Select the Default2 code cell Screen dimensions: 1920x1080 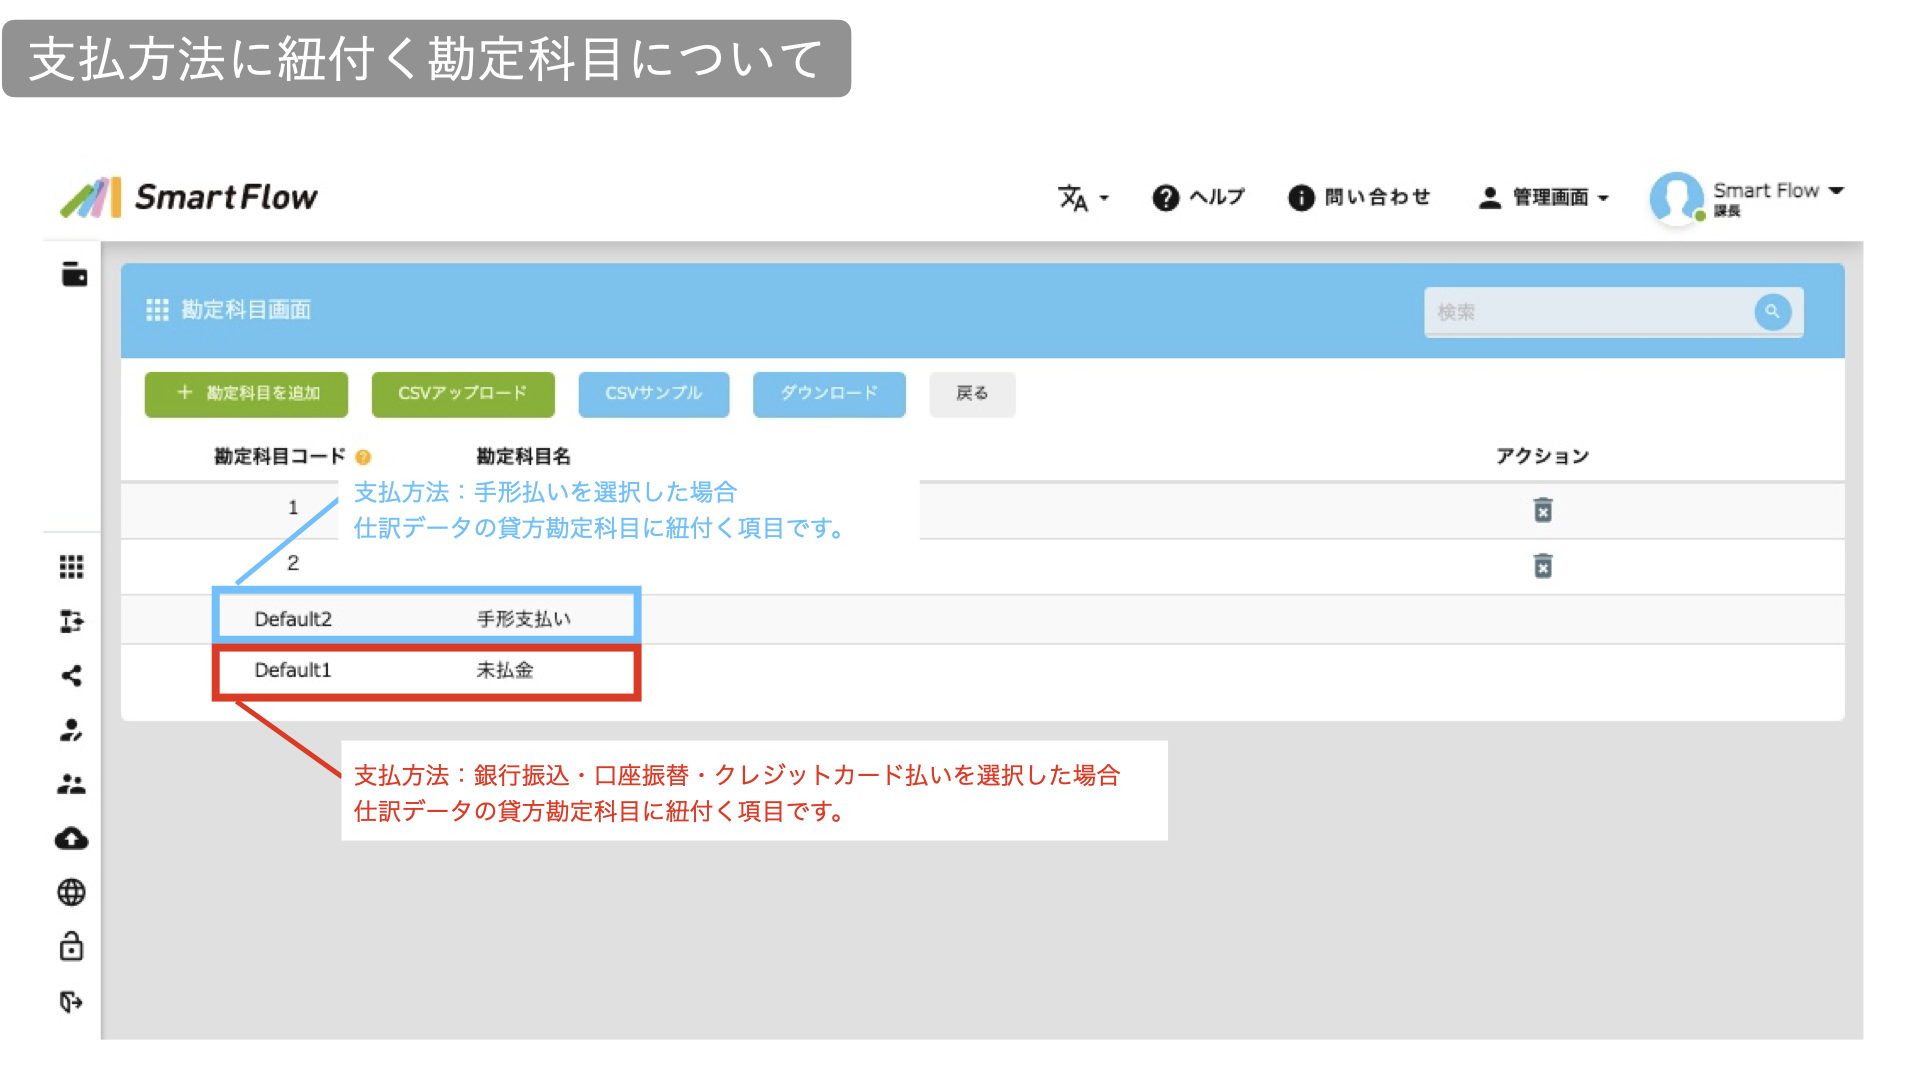pyautogui.click(x=293, y=619)
